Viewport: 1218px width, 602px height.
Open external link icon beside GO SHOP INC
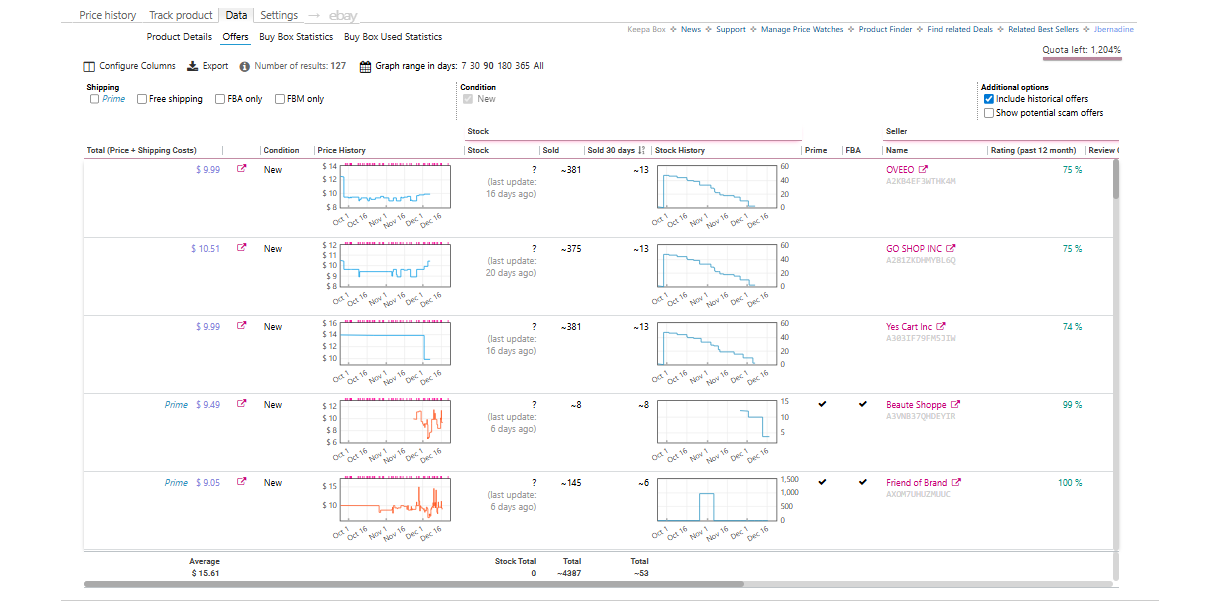[x=951, y=249]
